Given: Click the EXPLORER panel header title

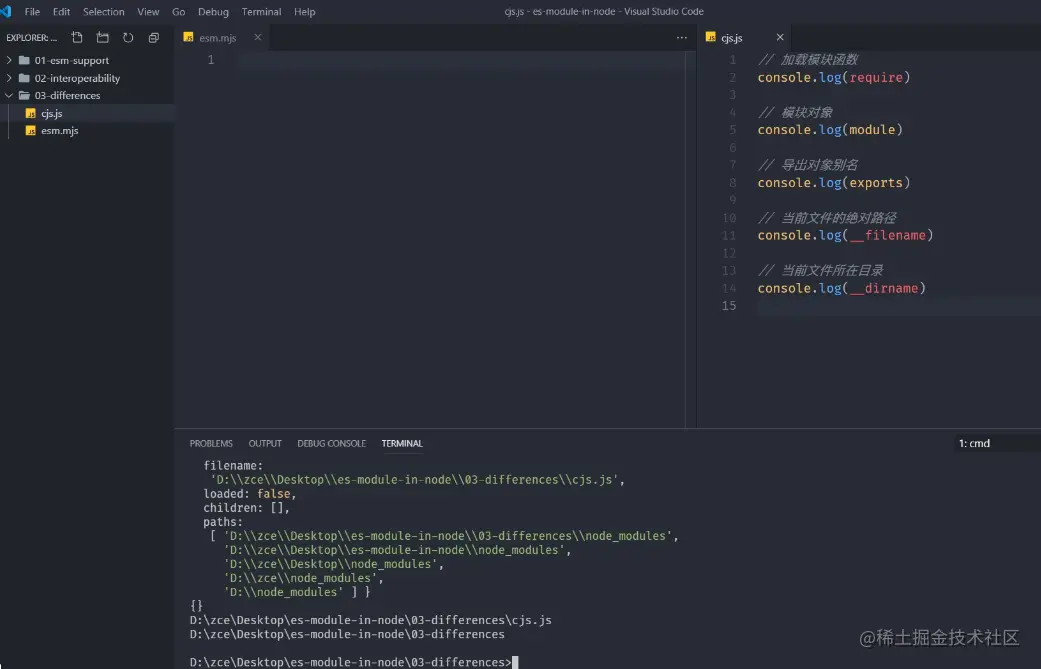Looking at the screenshot, I should tap(32, 38).
